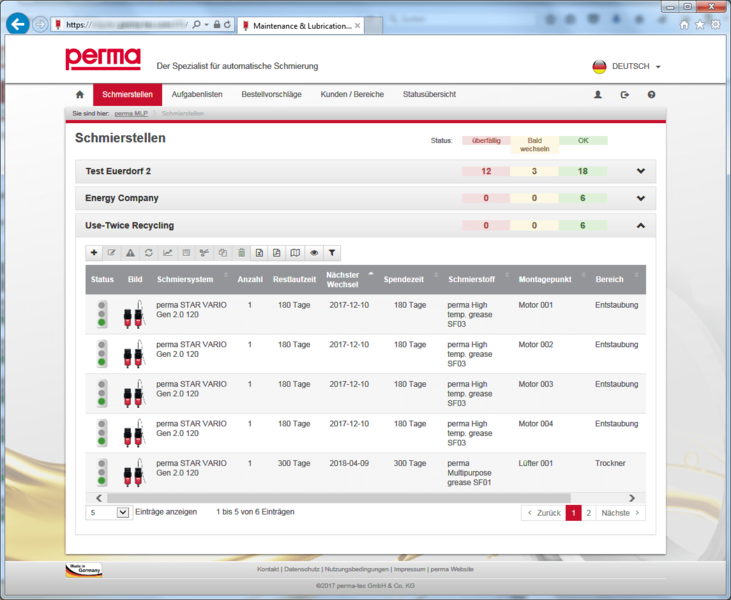The width and height of the screenshot is (731, 600).
Task: Expand the Test Euerdorf 2 section
Action: tap(641, 171)
